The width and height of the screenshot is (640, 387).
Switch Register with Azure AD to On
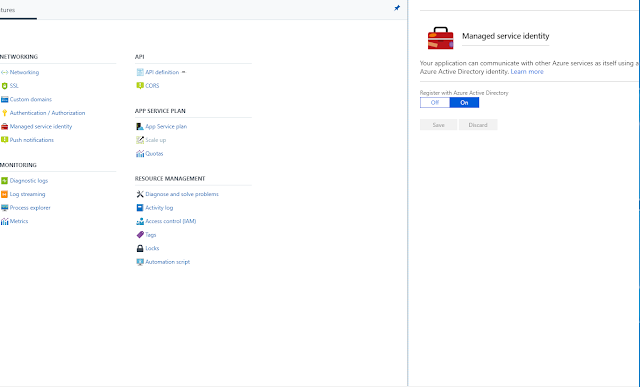(x=464, y=102)
